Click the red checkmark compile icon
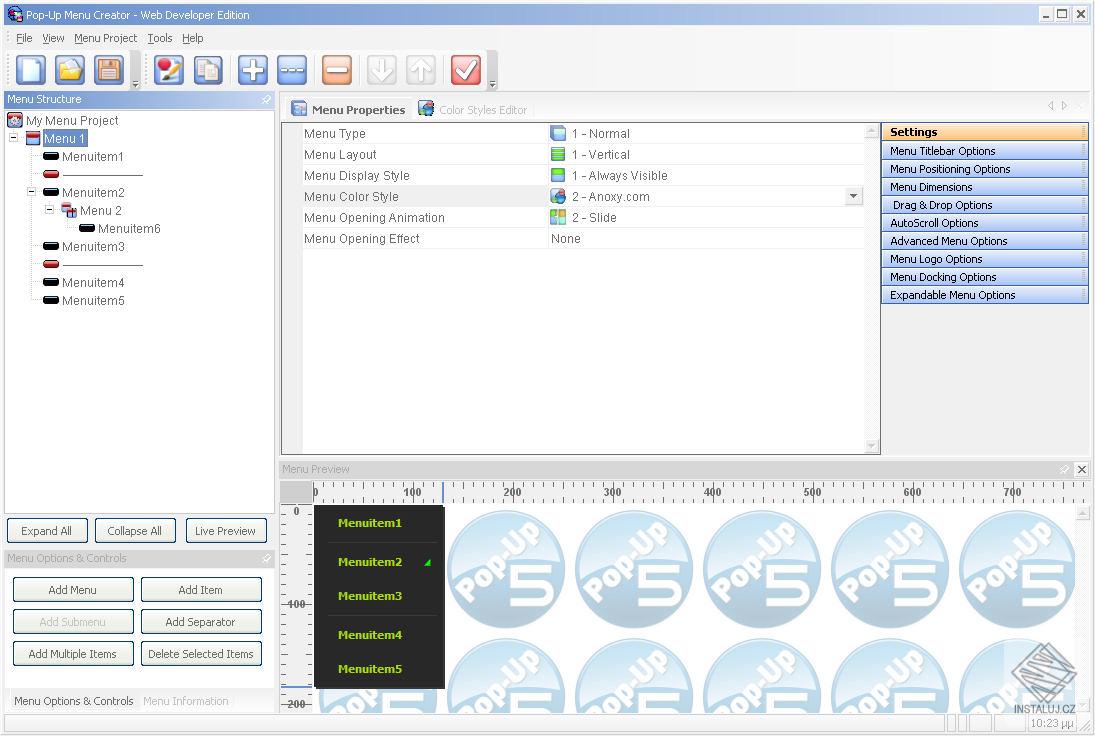The image size is (1095, 736). (x=465, y=70)
